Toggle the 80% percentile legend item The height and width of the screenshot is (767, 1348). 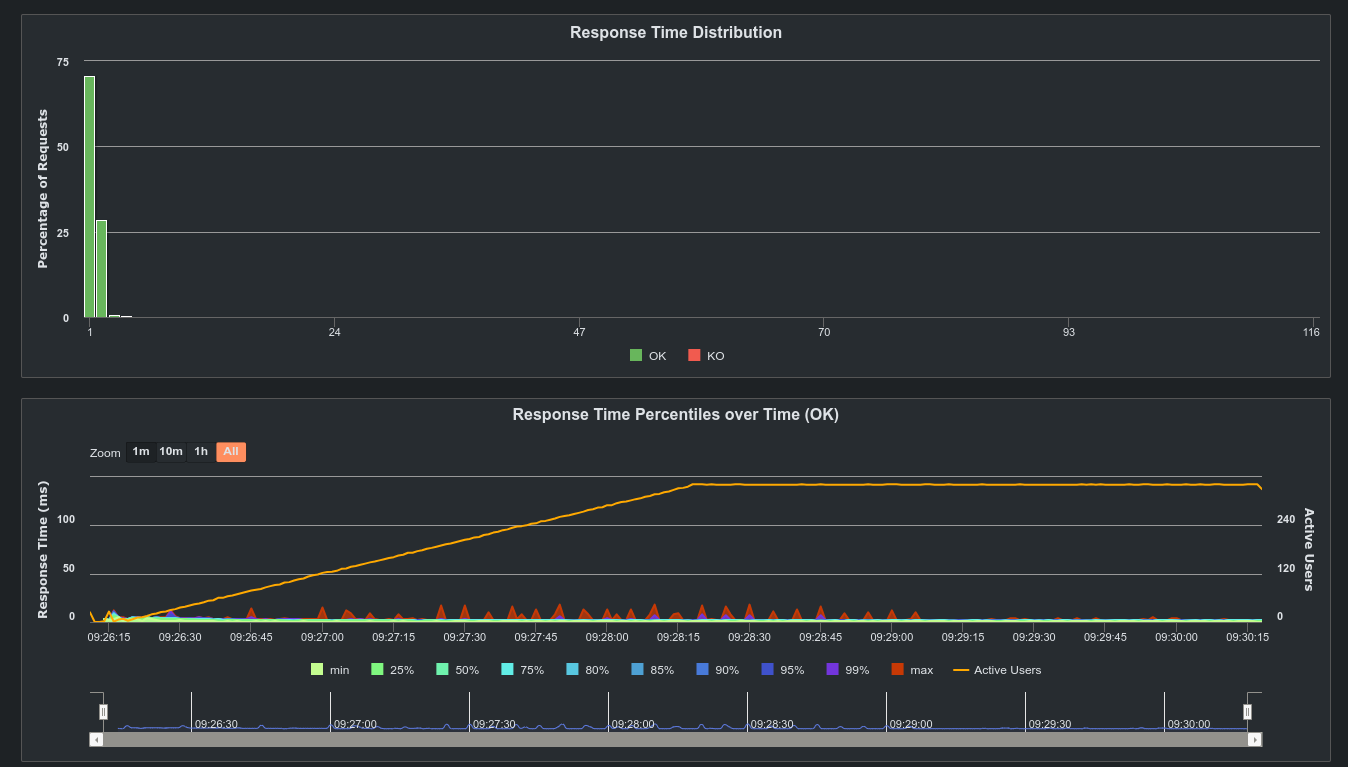click(x=587, y=670)
